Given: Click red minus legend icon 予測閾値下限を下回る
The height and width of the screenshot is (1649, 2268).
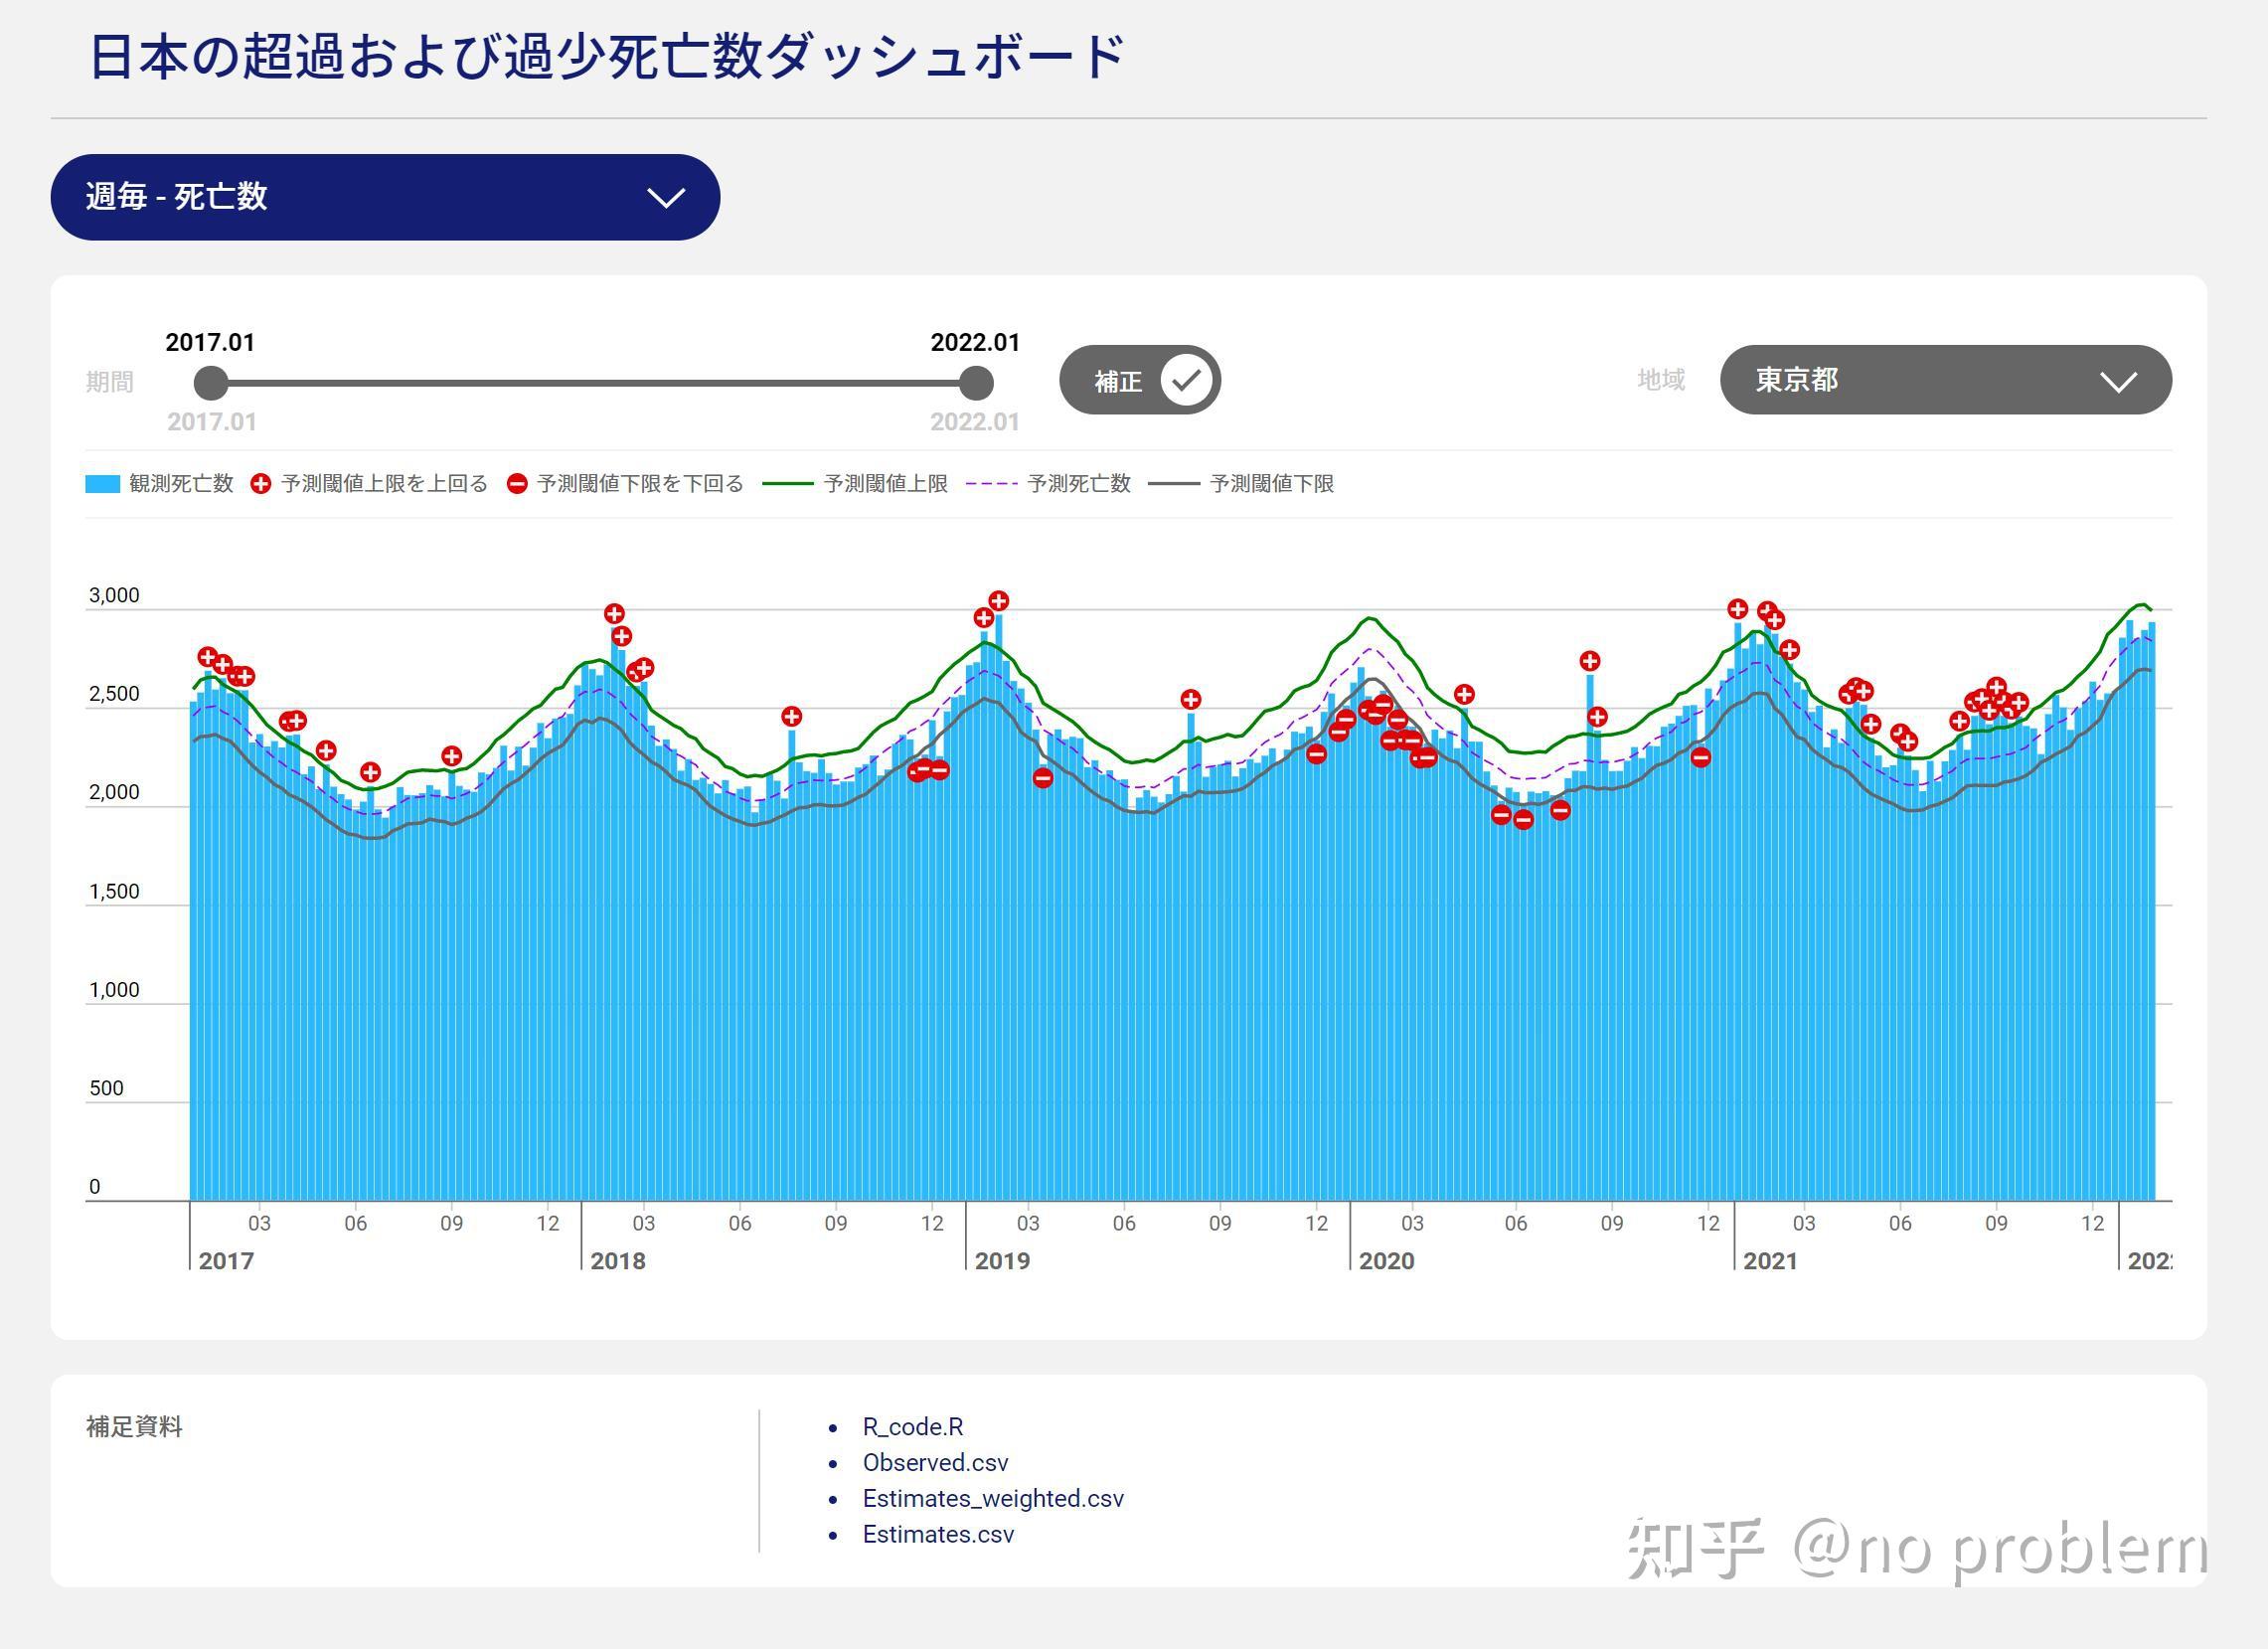Looking at the screenshot, I should [x=517, y=484].
